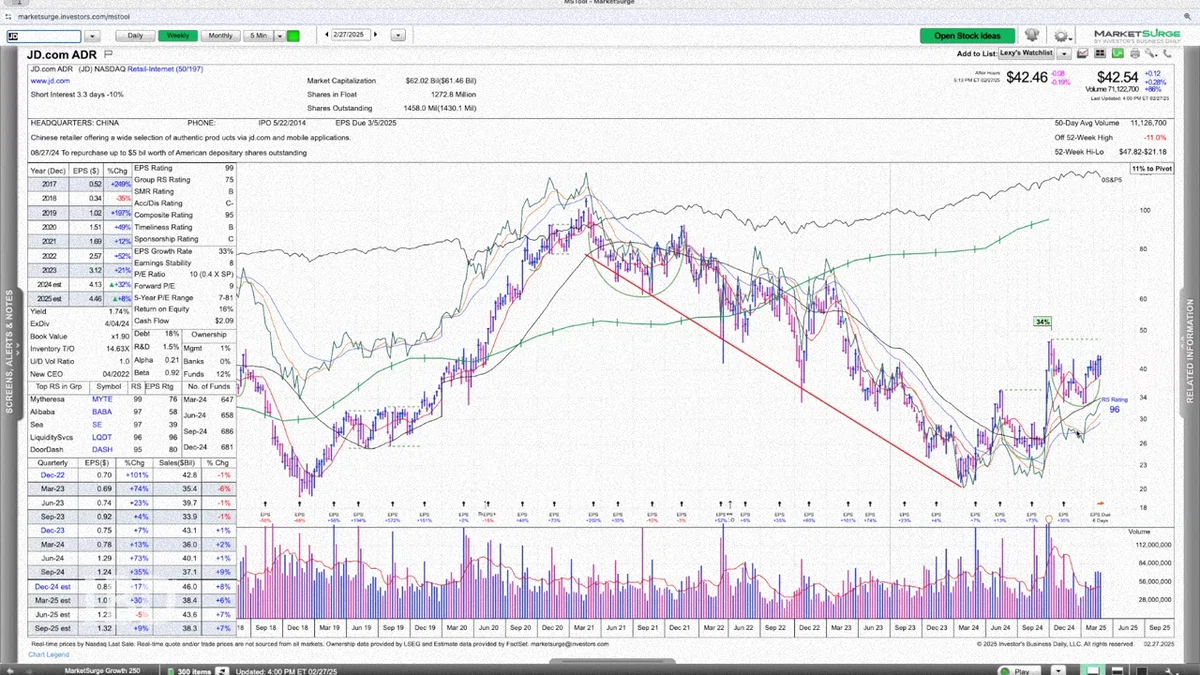Open the settings gear menu
Screen dimensions: 1200x675
click(1063, 36)
